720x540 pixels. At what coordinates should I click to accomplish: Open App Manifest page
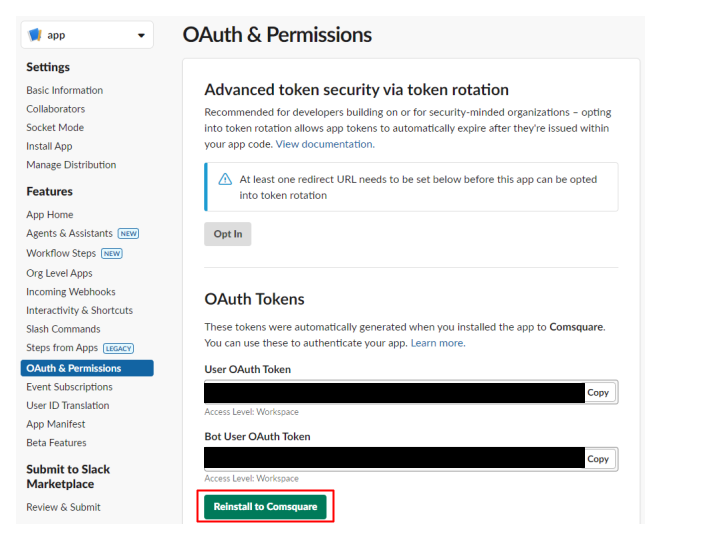tap(56, 424)
